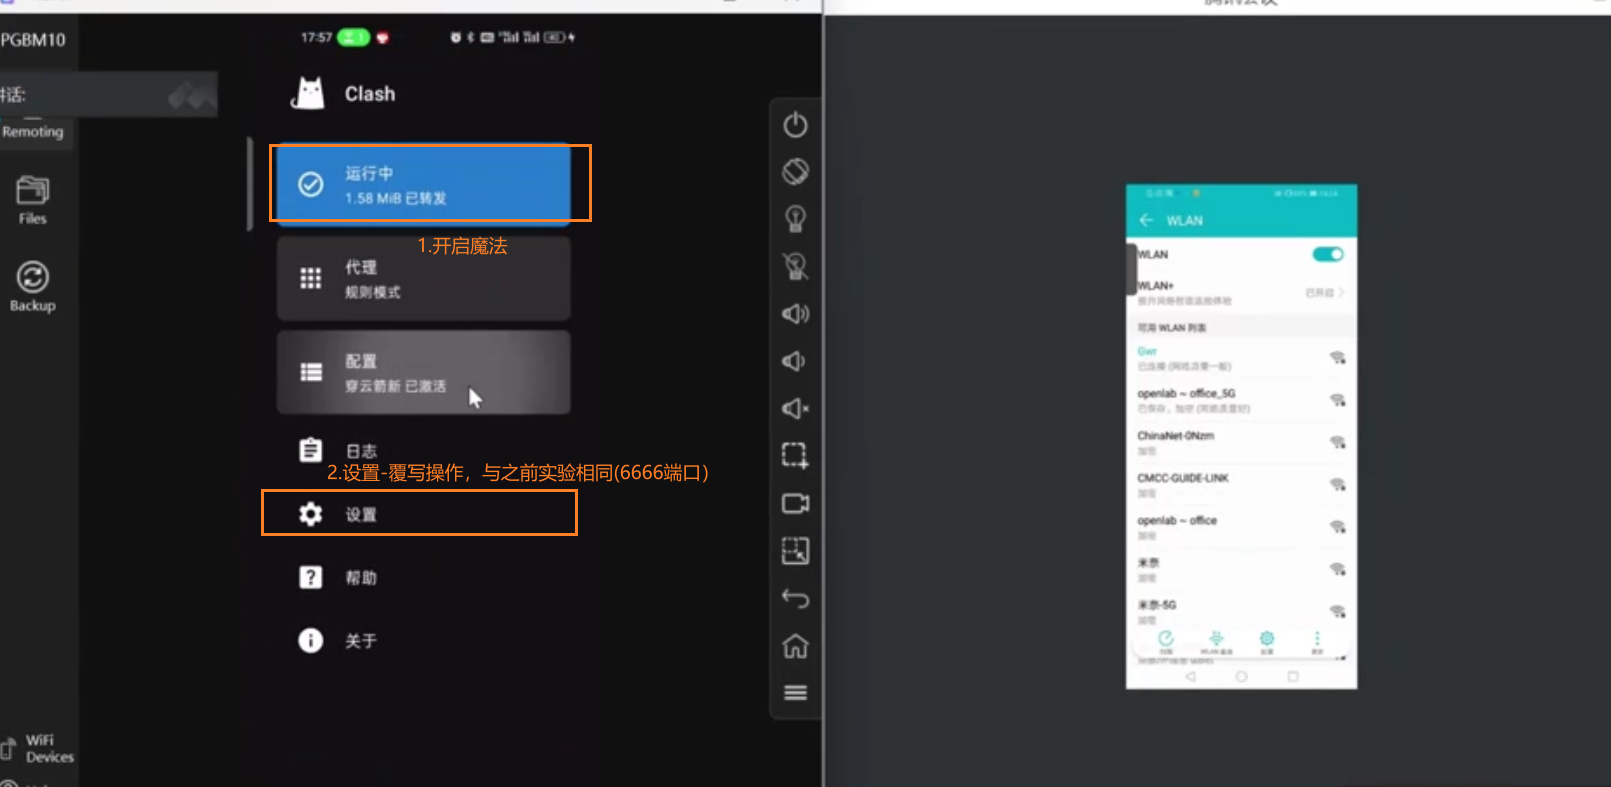1611x787 pixels.
Task: Tap Android recents square on the WLAN phone
Action: (x=1292, y=677)
